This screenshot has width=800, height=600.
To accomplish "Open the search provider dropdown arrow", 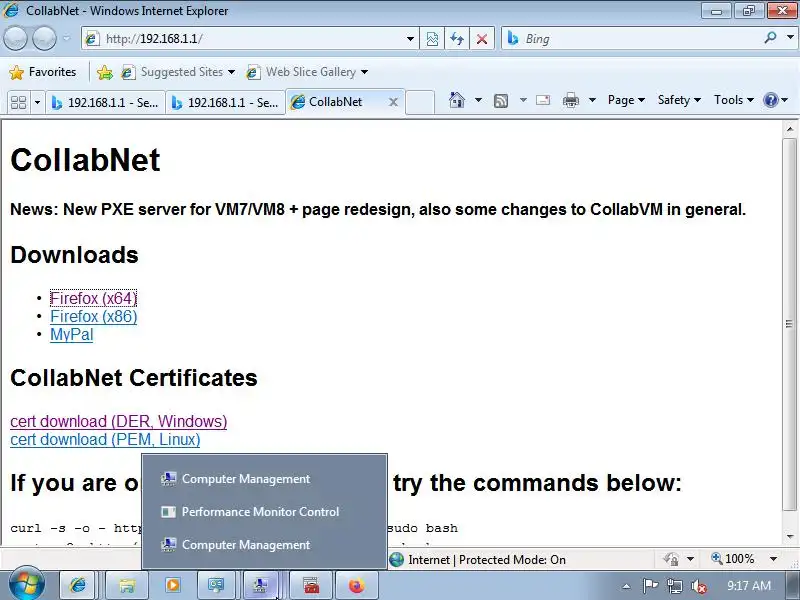I will 790,38.
